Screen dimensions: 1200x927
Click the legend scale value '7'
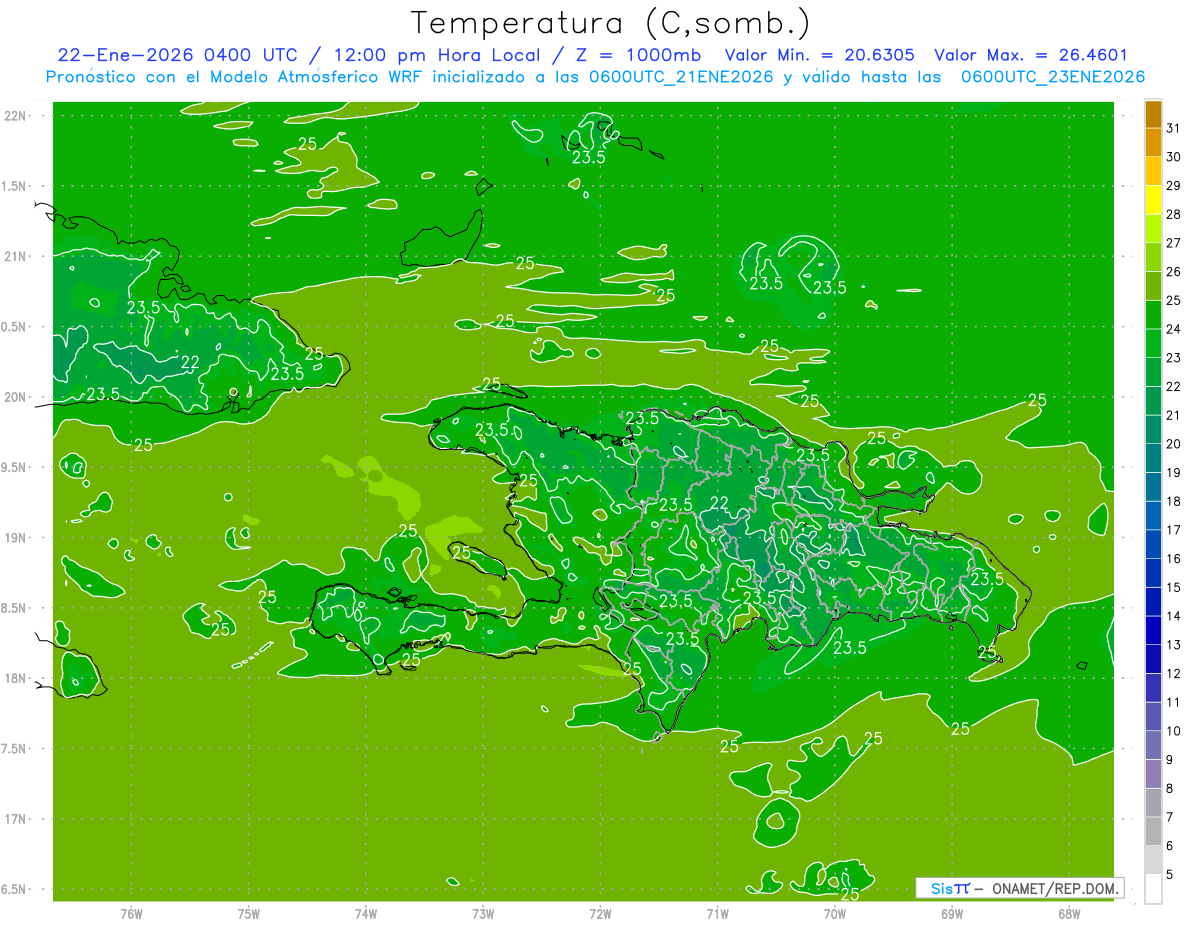point(1170,817)
